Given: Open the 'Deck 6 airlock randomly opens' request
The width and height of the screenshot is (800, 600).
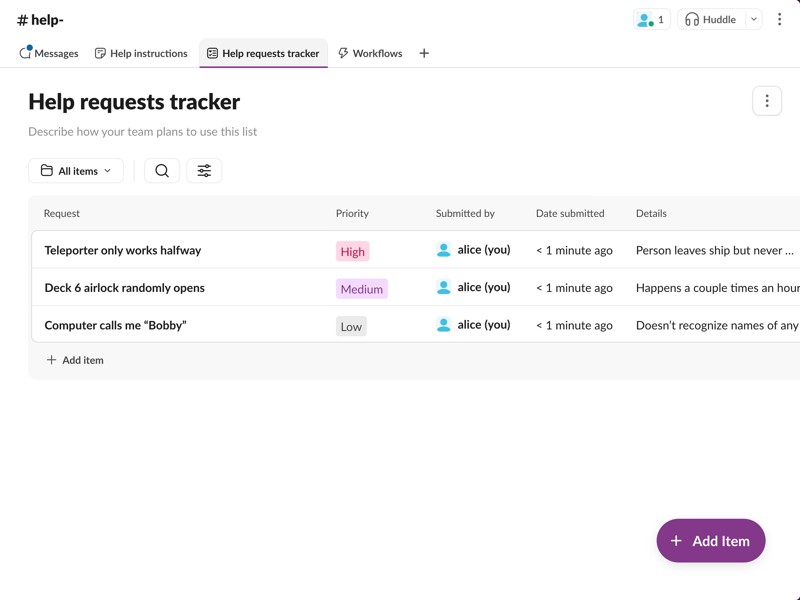Looking at the screenshot, I should click(x=124, y=288).
